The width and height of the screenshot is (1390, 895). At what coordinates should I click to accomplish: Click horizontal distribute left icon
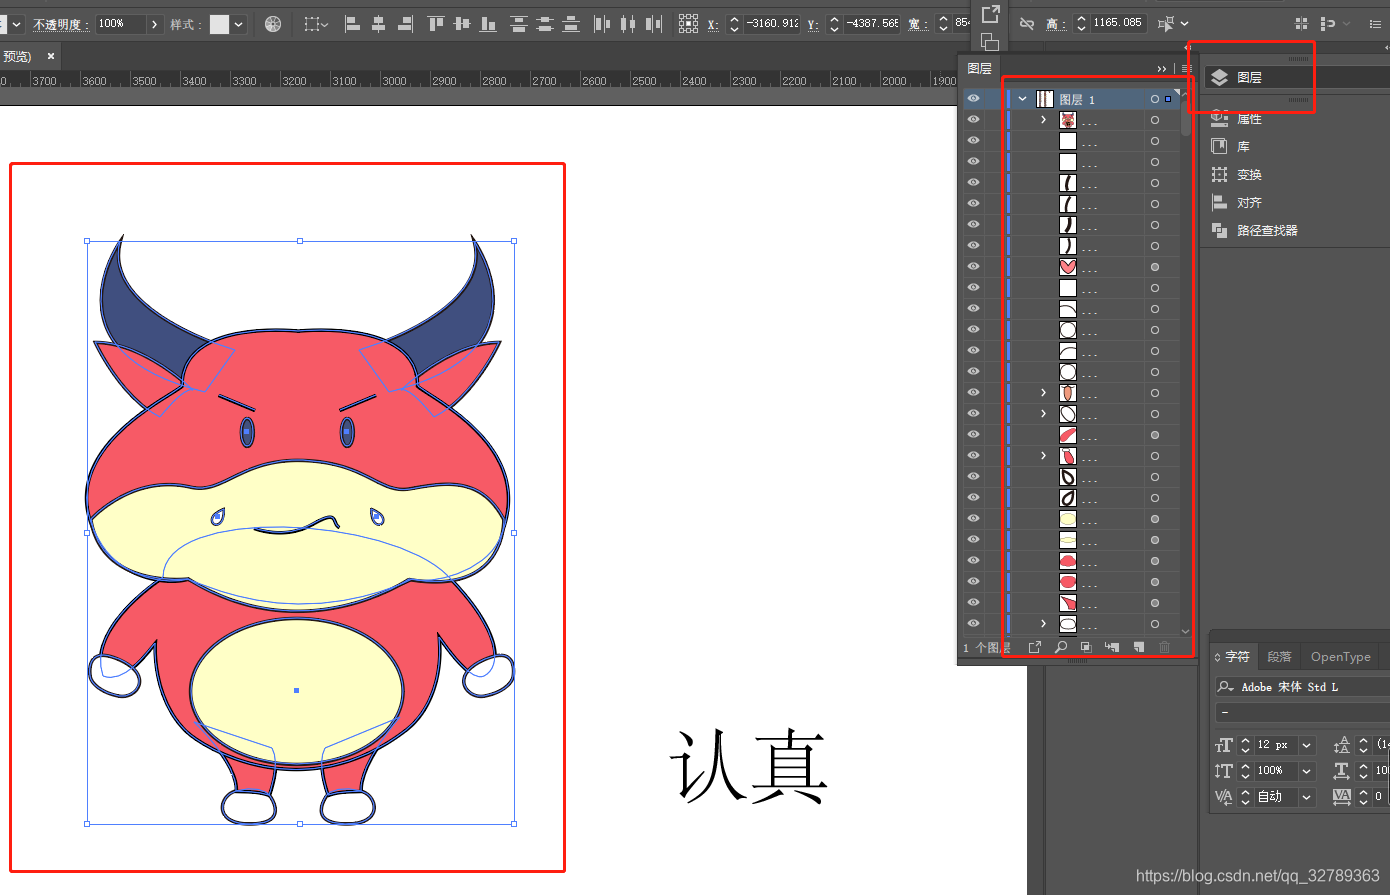602,24
